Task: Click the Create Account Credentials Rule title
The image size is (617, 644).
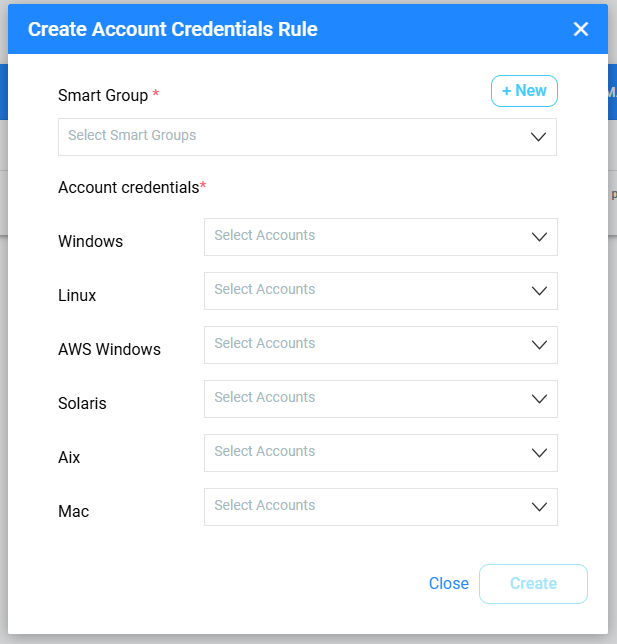Action: pos(173,29)
